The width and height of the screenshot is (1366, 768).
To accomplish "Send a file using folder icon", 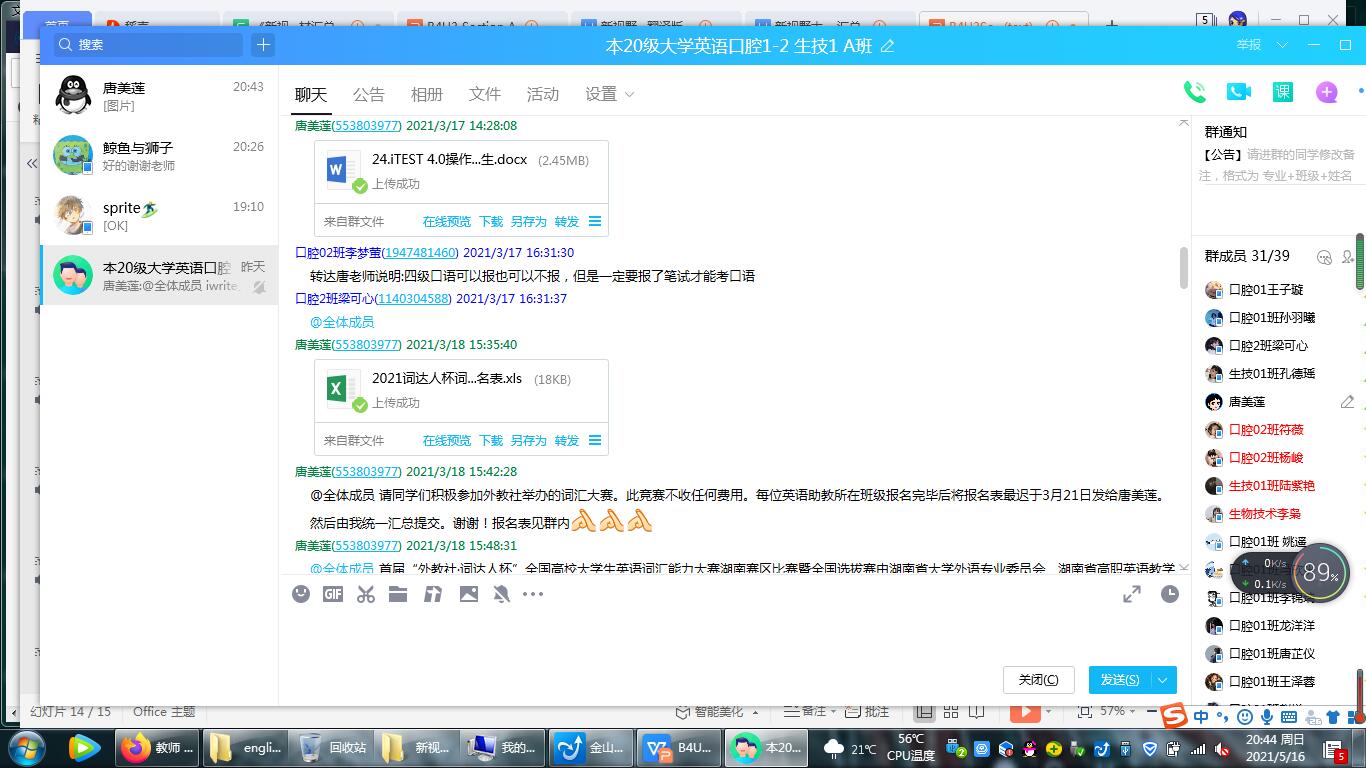I will click(398, 594).
